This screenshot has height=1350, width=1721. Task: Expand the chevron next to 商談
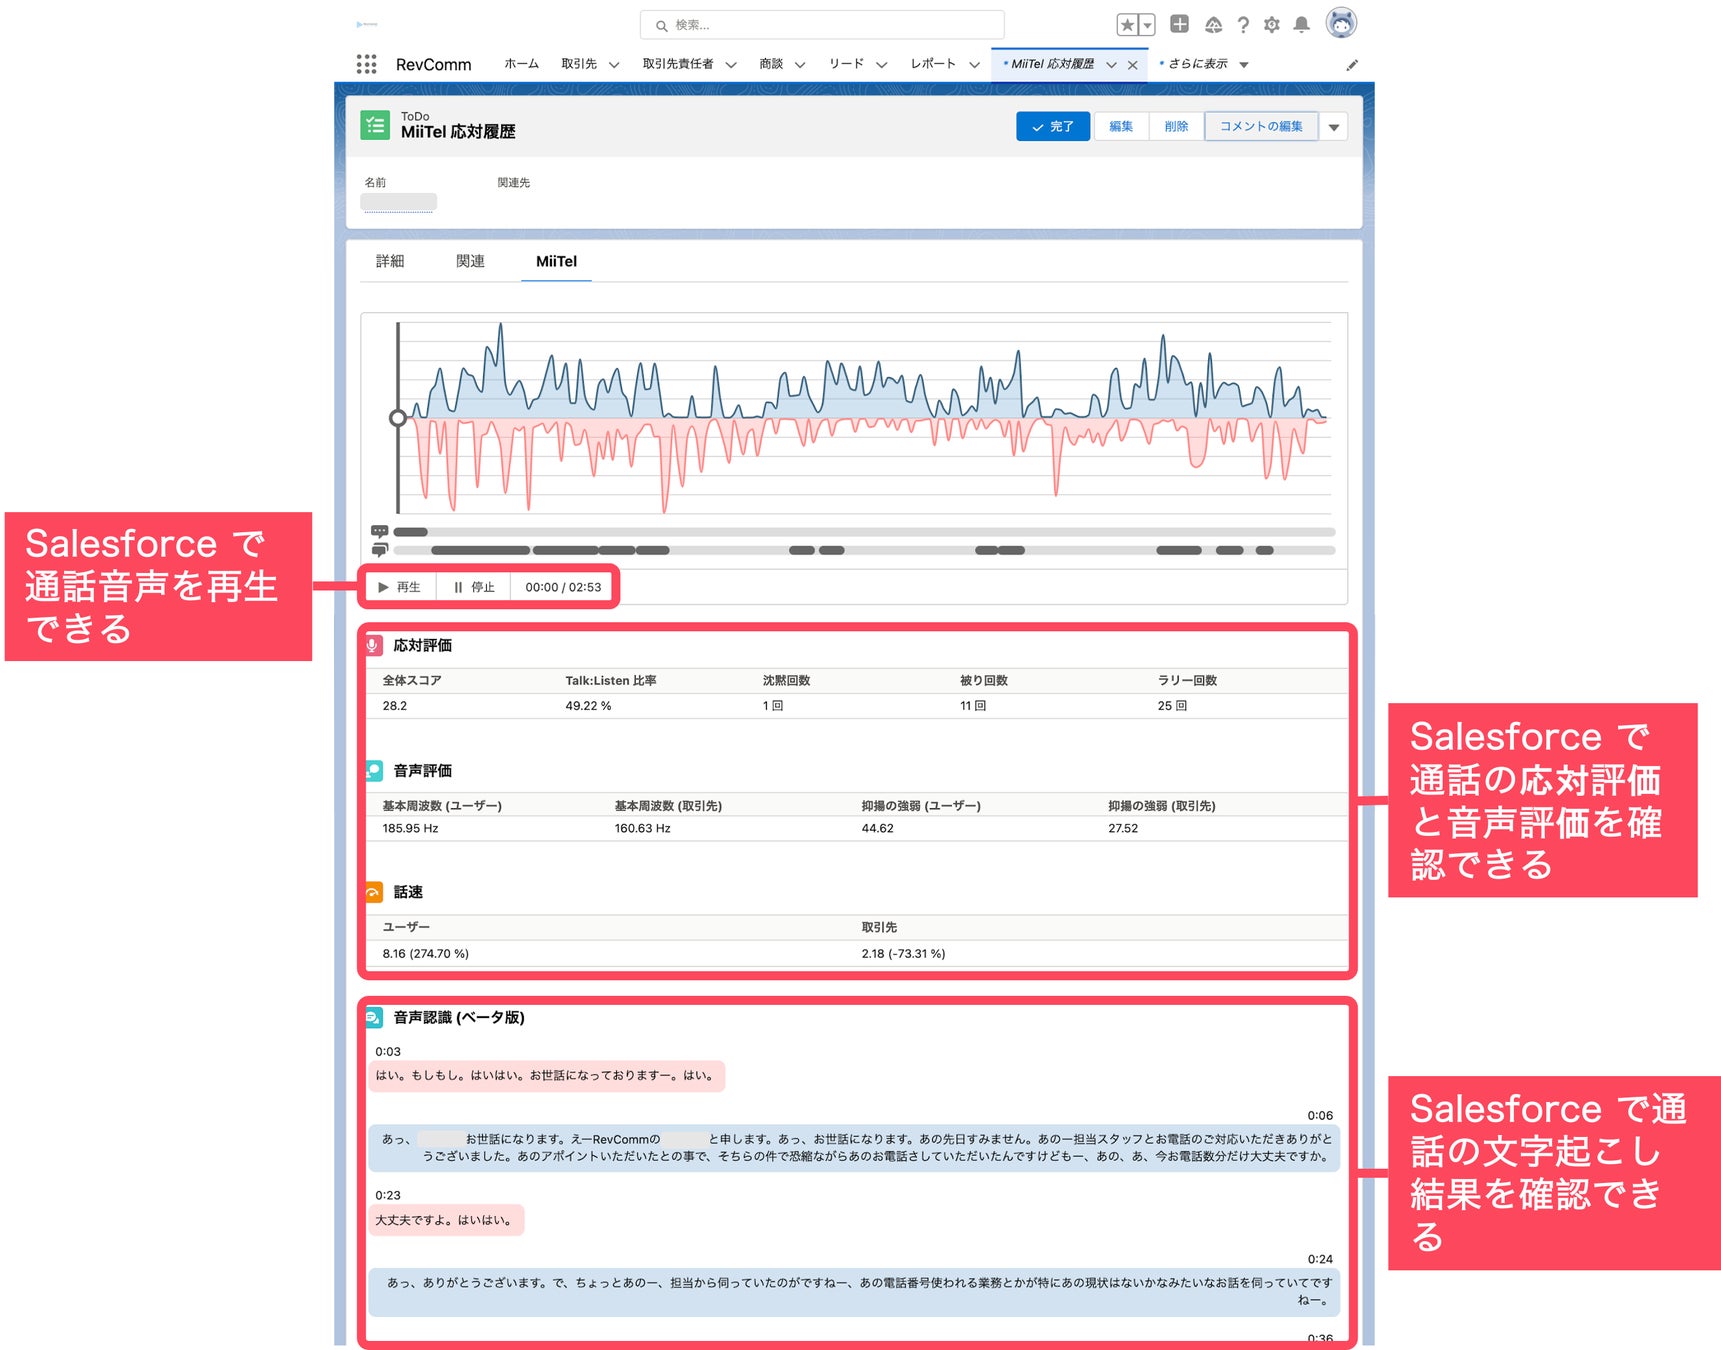pyautogui.click(x=800, y=65)
